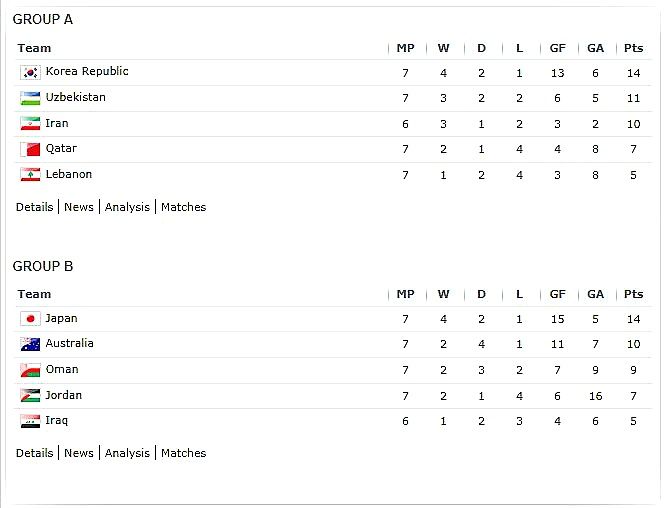Click the Pts column header in Group A
This screenshot has height=508, width=668.
[633, 48]
